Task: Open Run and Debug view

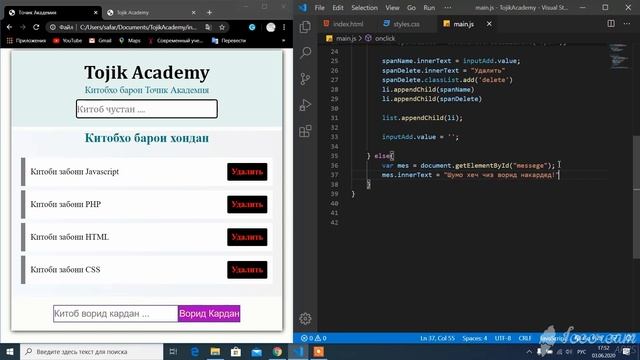Action: pos(305,105)
